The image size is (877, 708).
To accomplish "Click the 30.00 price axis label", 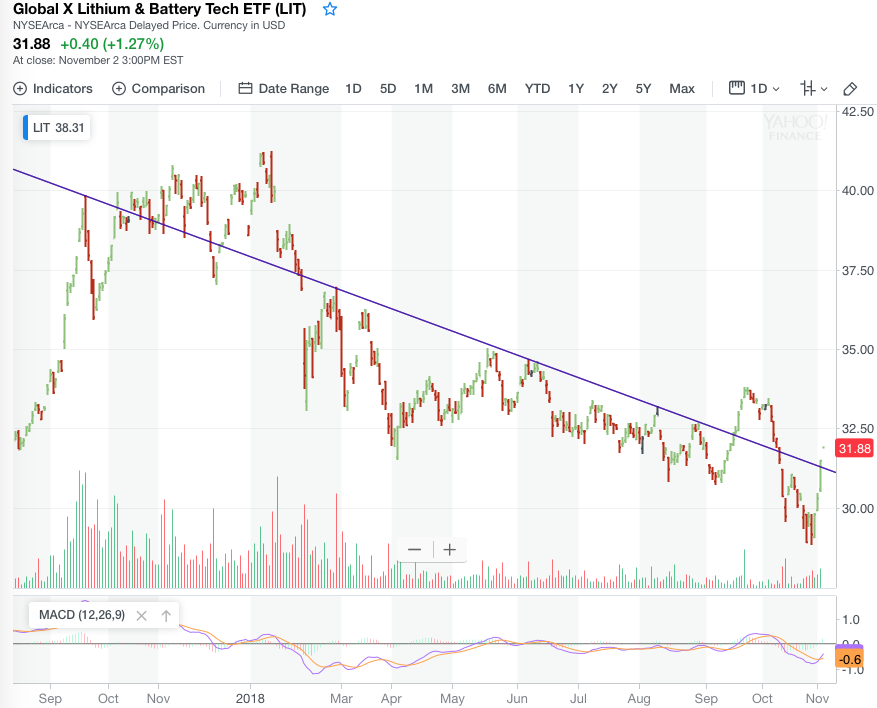I will 857,508.
